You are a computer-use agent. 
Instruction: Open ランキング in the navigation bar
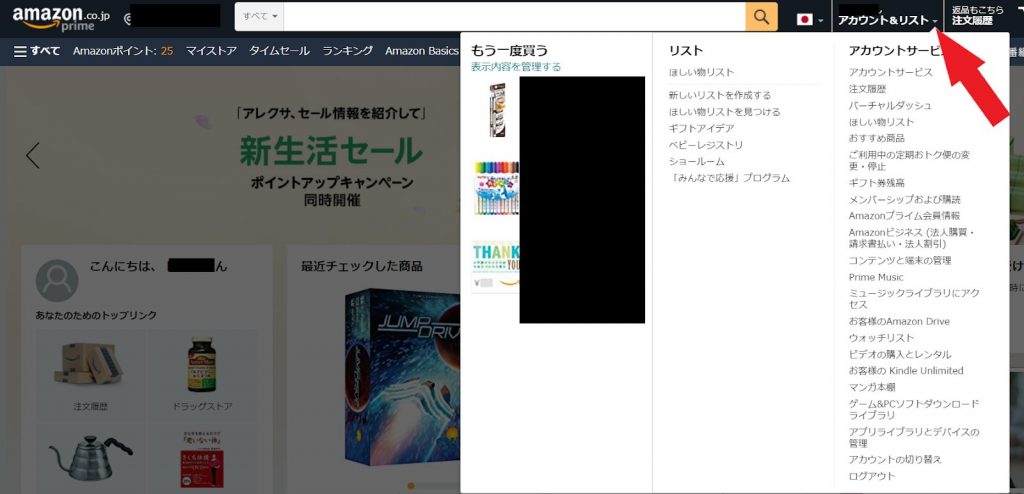(347, 51)
